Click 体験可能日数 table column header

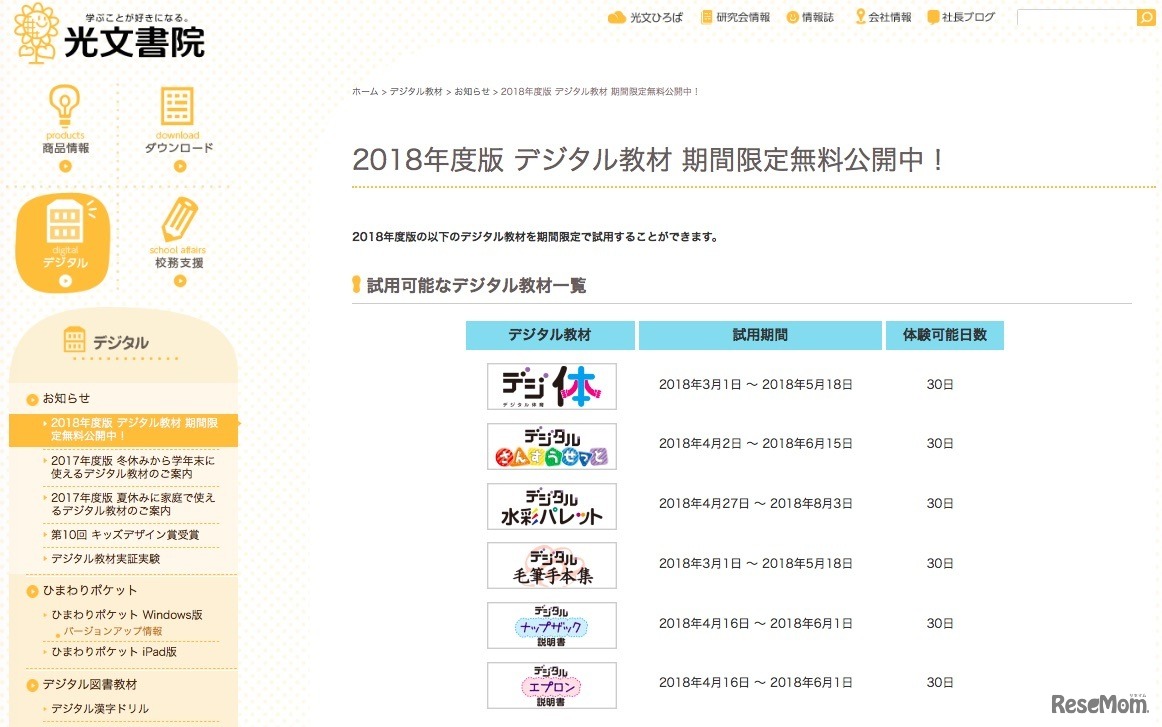pos(944,335)
